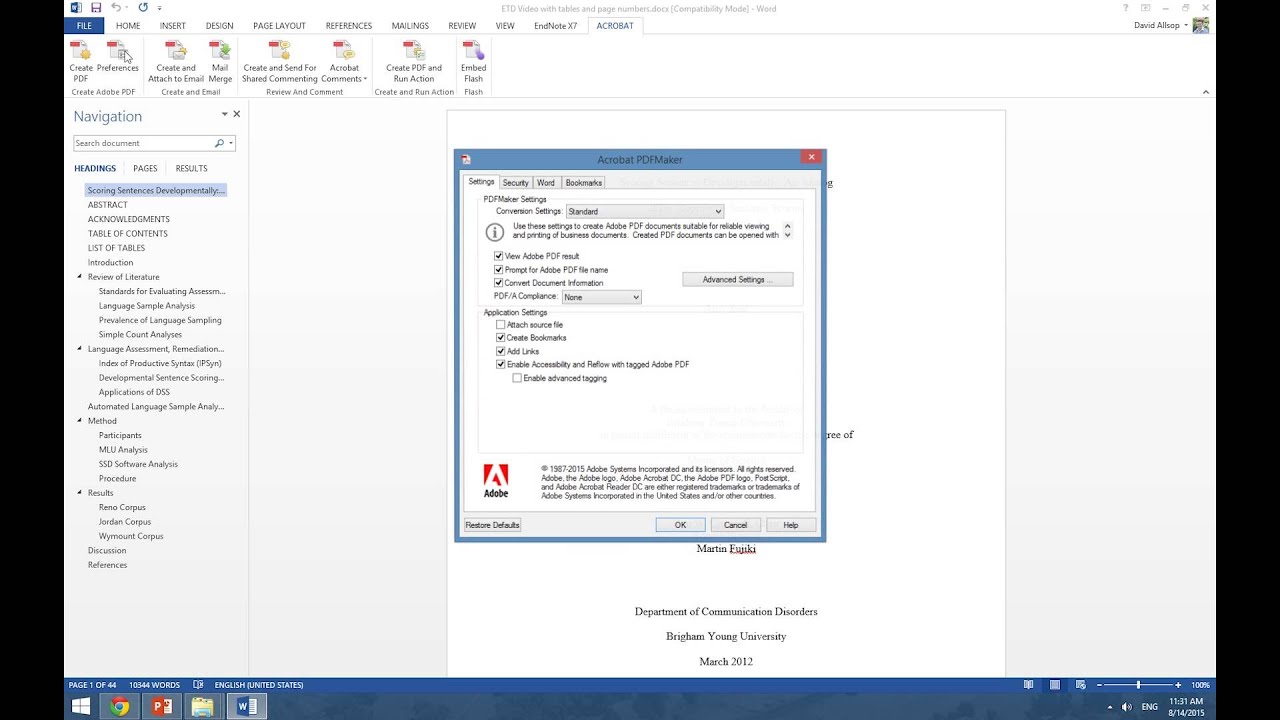This screenshot has height=720, width=1280.
Task: Uncheck Create Bookmarks option
Action: click(x=501, y=338)
